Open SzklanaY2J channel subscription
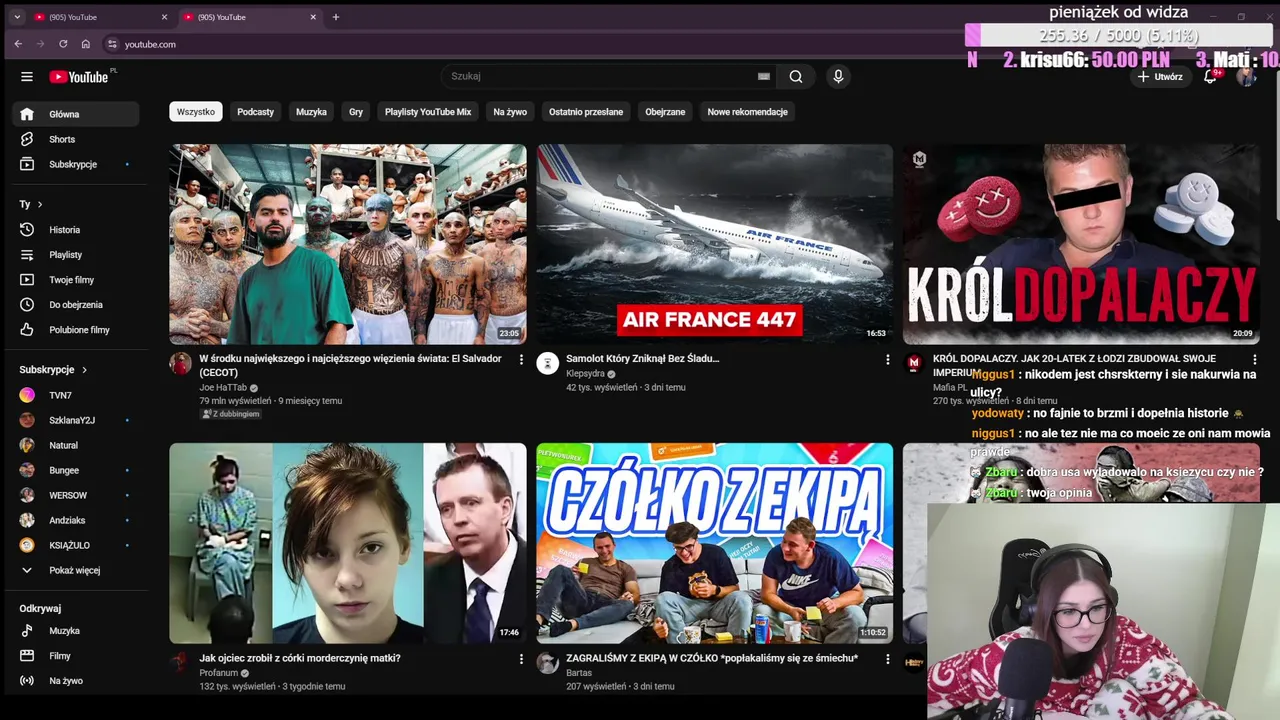This screenshot has width=1280, height=720. pos(76,420)
